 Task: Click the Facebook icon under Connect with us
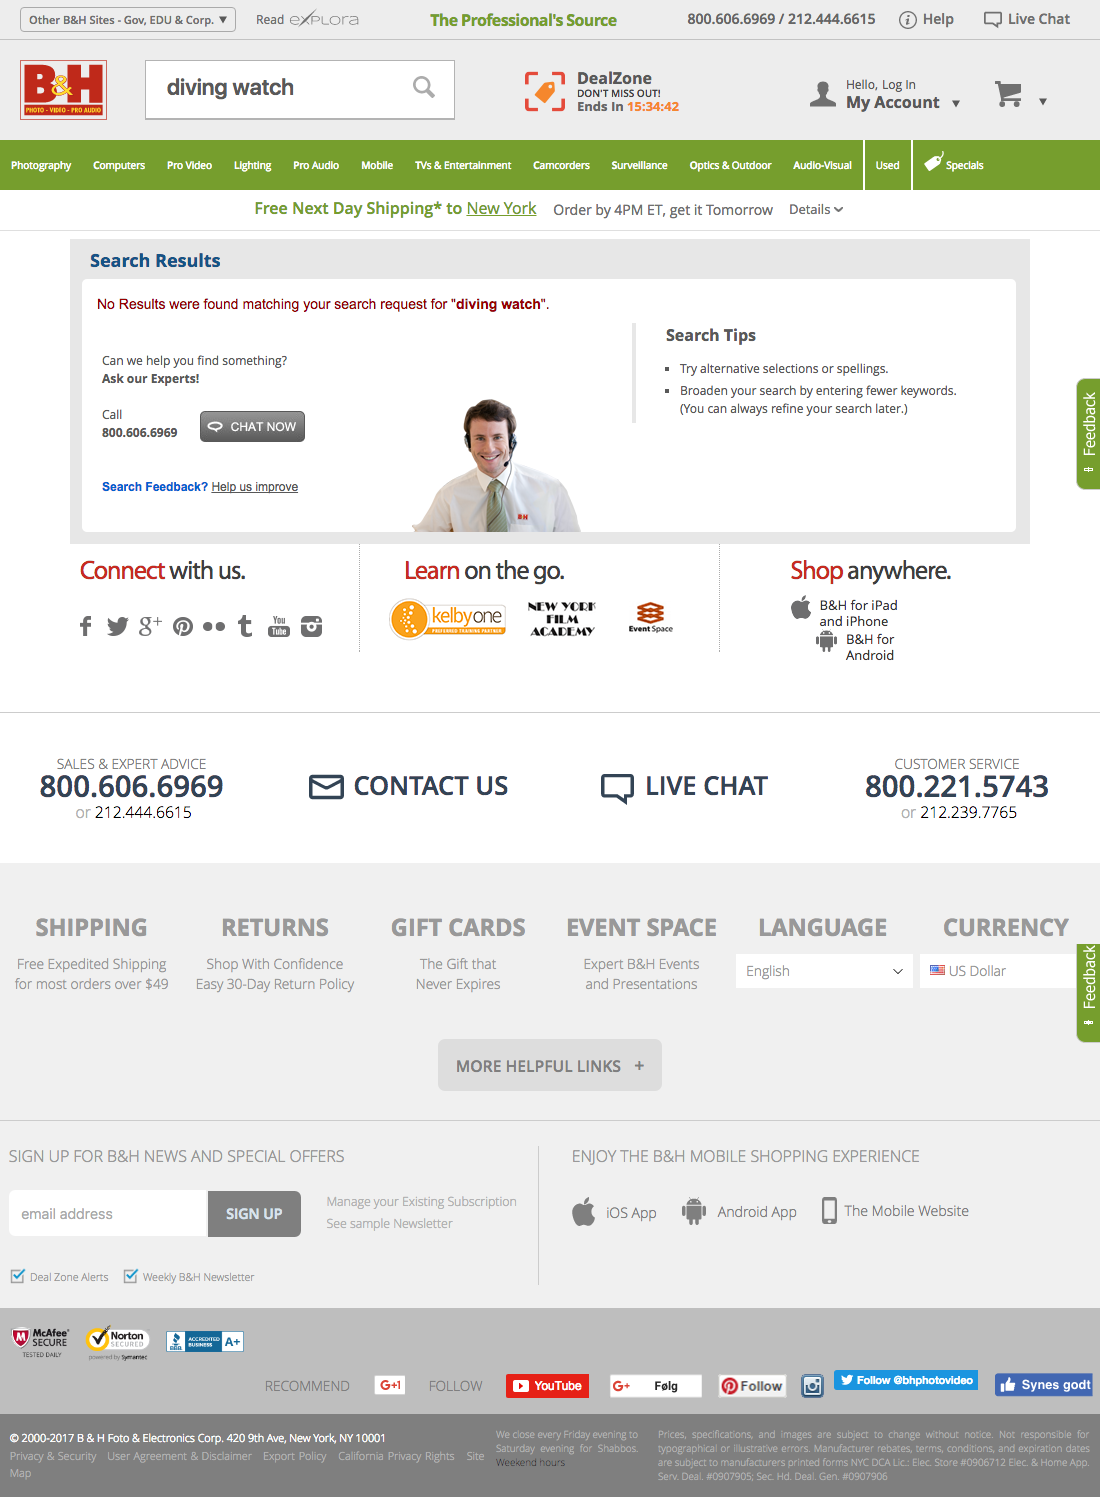pyautogui.click(x=86, y=627)
